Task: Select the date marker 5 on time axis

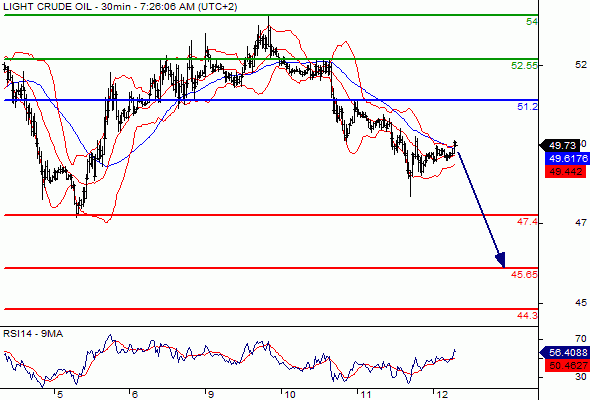Action: click(60, 394)
